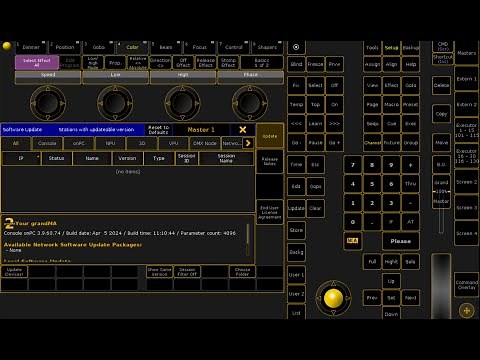
Task: Toggle Show Same Version button
Action: [x=159, y=272]
